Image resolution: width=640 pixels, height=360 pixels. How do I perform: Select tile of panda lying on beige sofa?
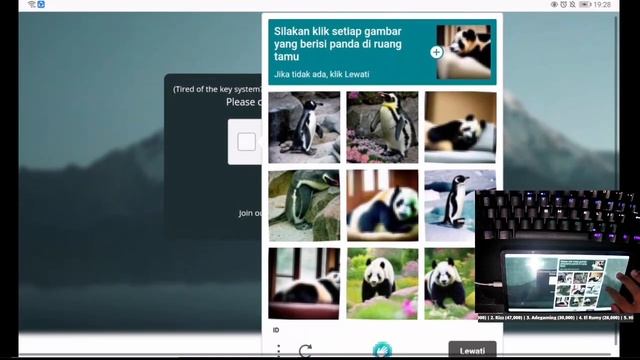[460, 127]
